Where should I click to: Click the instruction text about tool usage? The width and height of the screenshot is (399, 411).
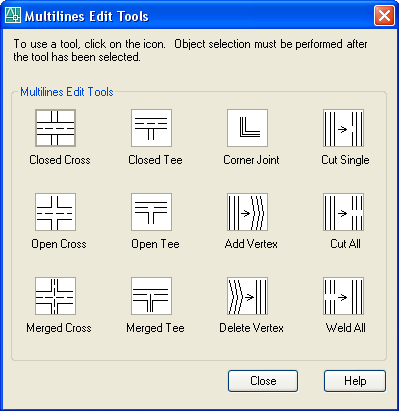[x=190, y=50]
